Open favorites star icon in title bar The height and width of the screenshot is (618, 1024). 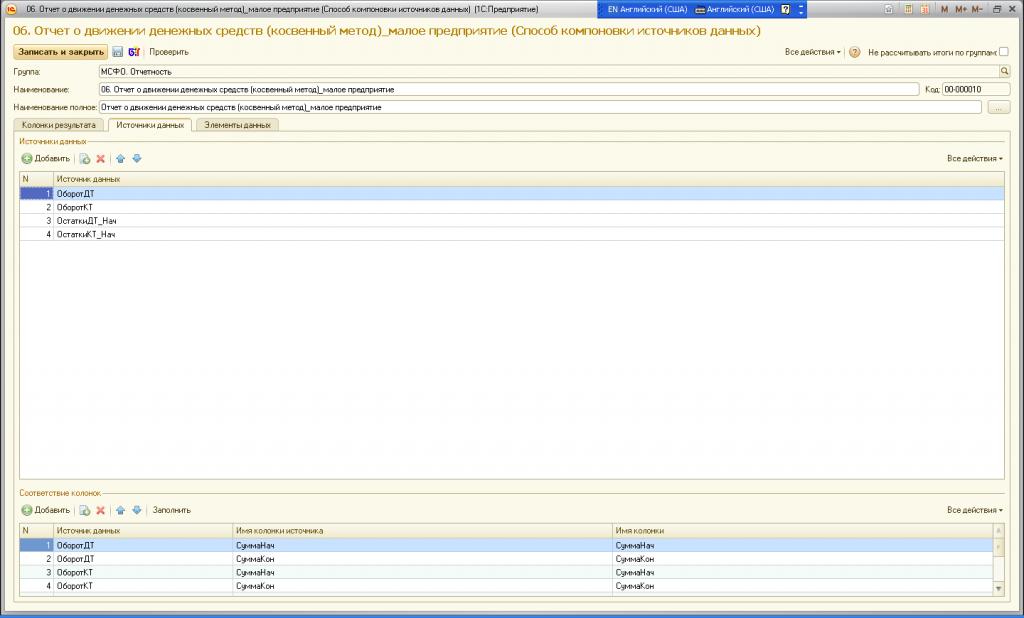pos(888,9)
